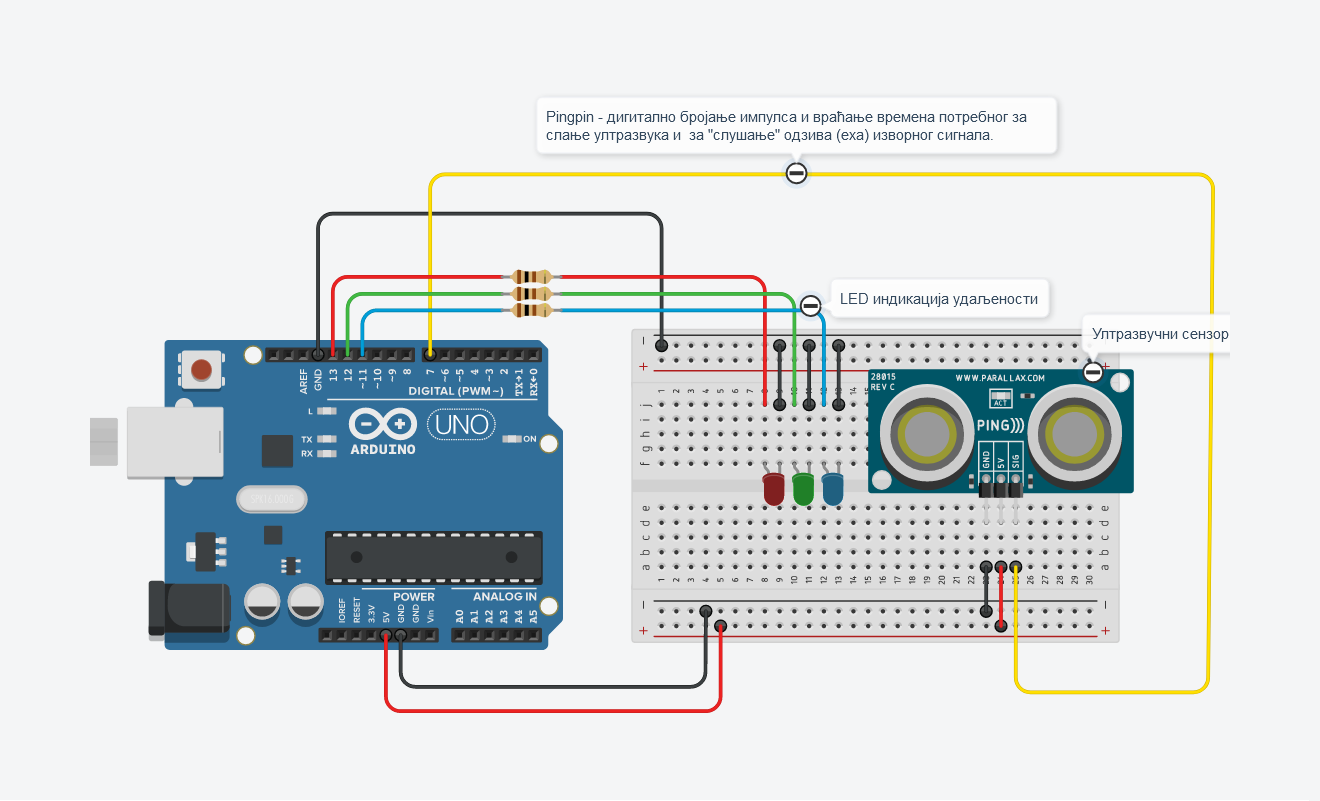1320x801 pixels.
Task: Click the Arduino Vin pin
Action: click(431, 635)
